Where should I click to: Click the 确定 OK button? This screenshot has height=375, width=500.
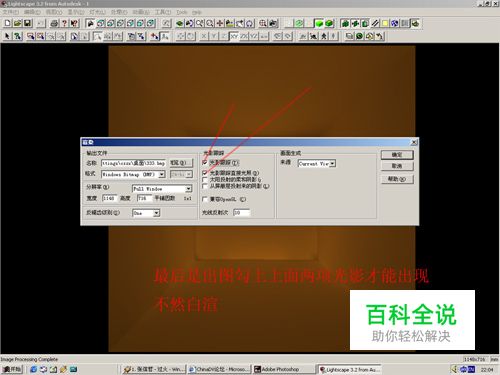397,155
